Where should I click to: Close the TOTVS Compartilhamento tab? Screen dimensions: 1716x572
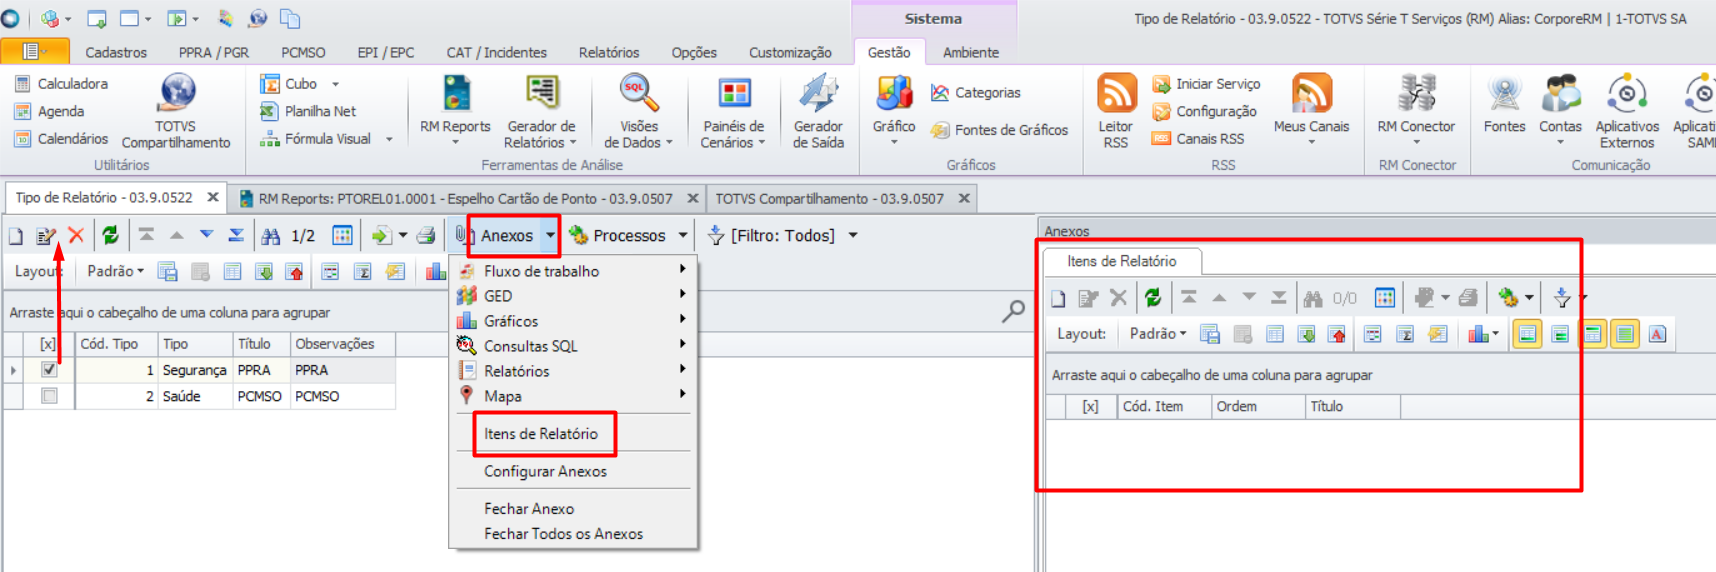tap(964, 199)
